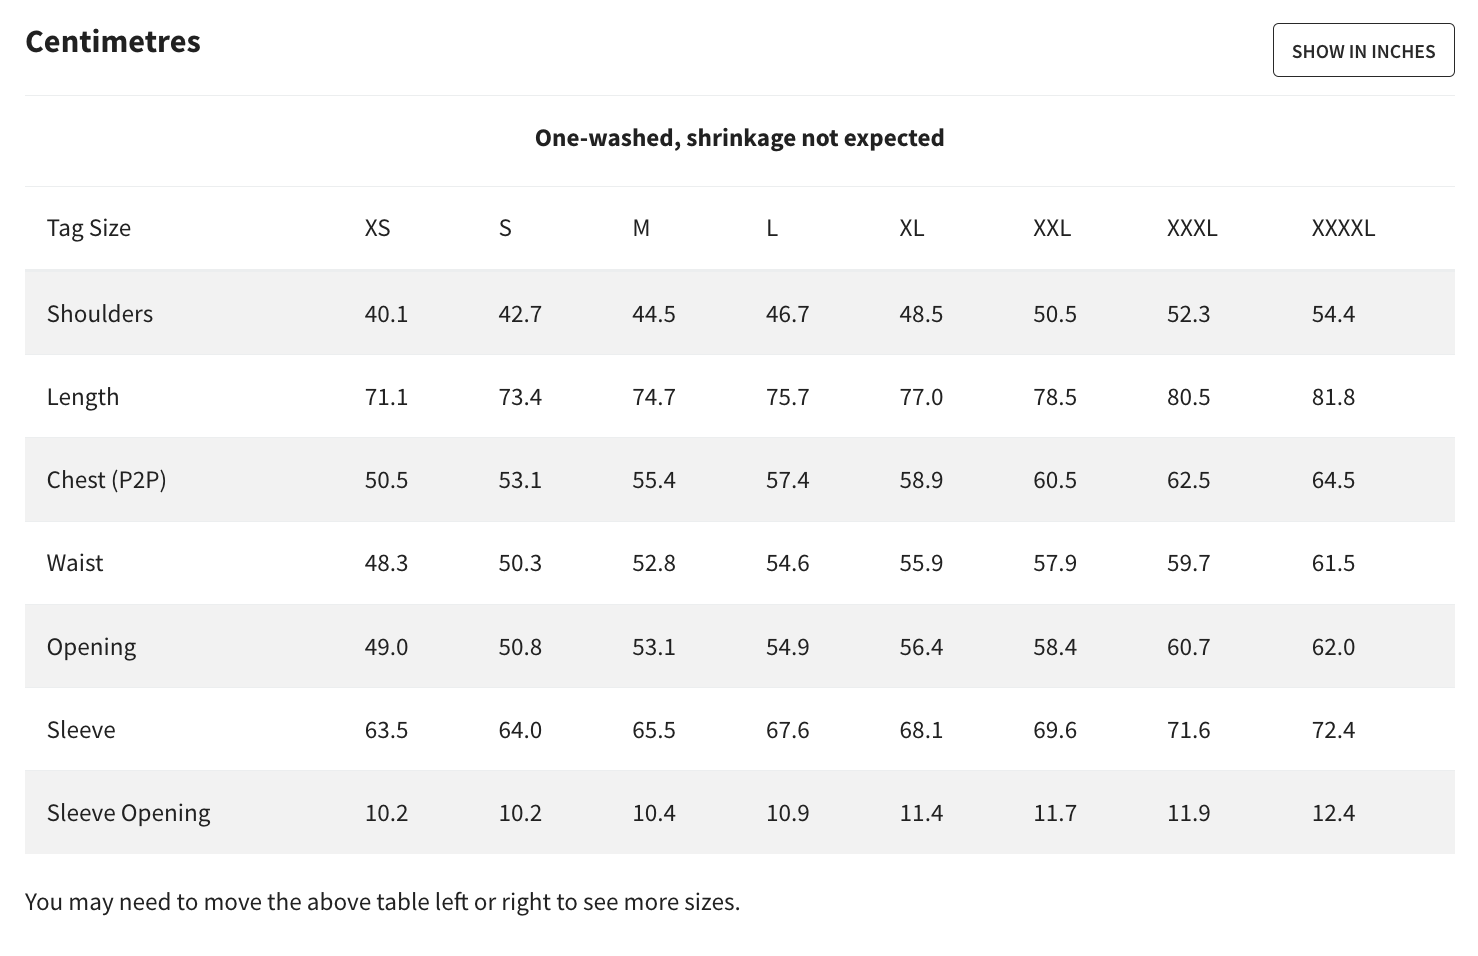Click the Chest (P2P) row label
1478x956 pixels.
[106, 480]
